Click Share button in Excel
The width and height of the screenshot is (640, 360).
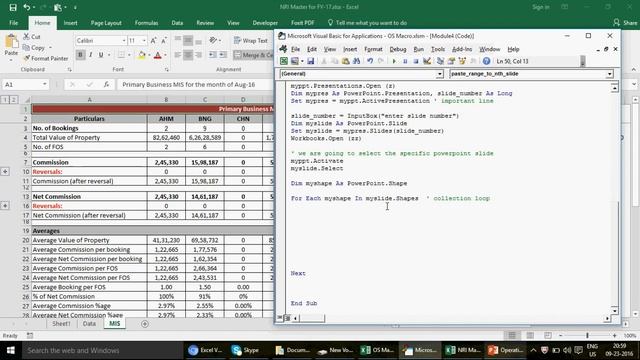point(625,23)
